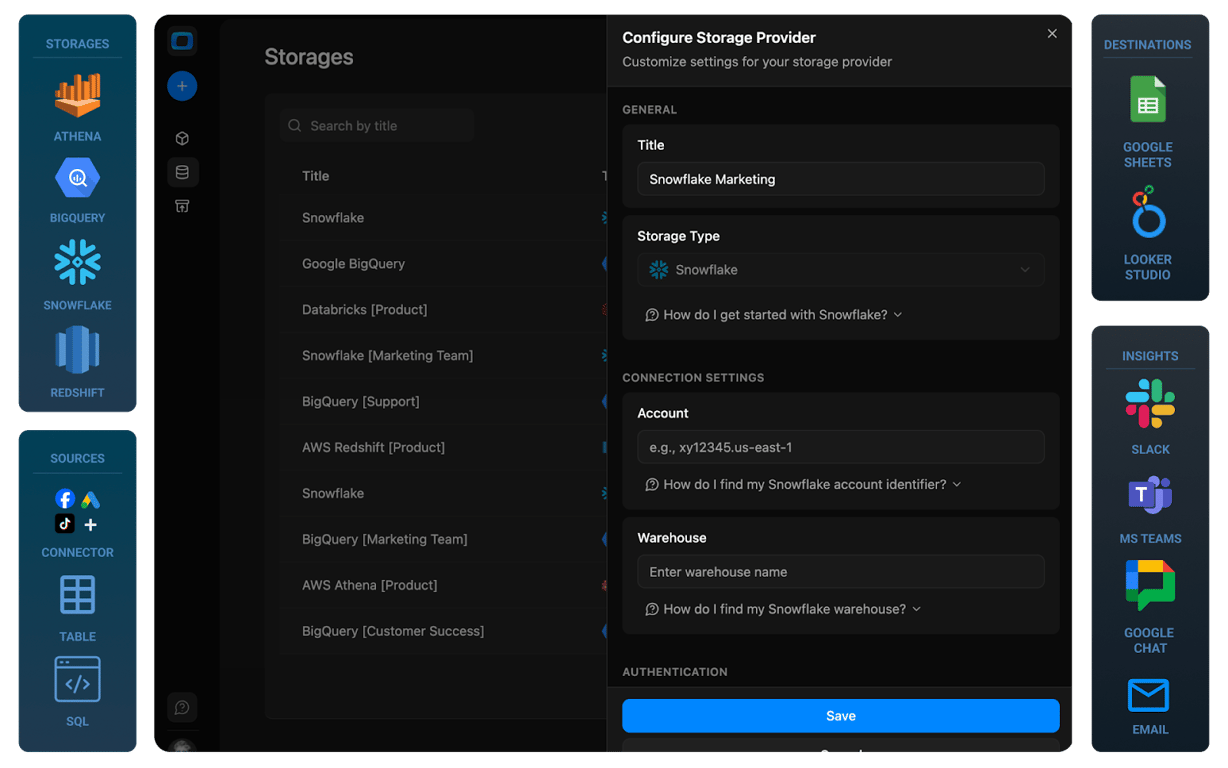Click the Email envelope icon
The height and width of the screenshot is (768, 1228).
1148,695
